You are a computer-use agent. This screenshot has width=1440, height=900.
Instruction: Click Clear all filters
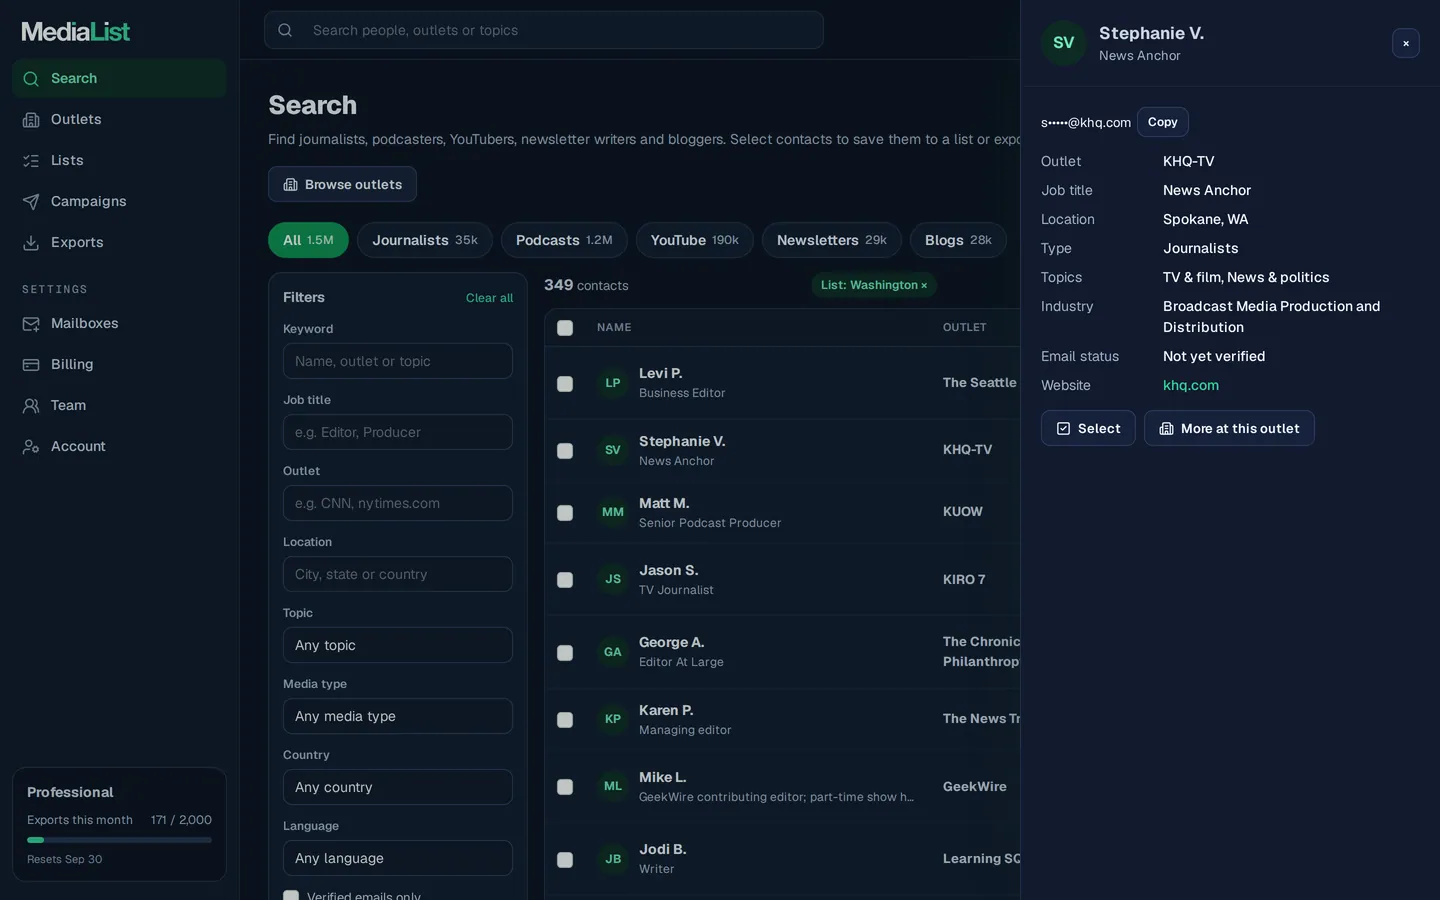tap(489, 298)
